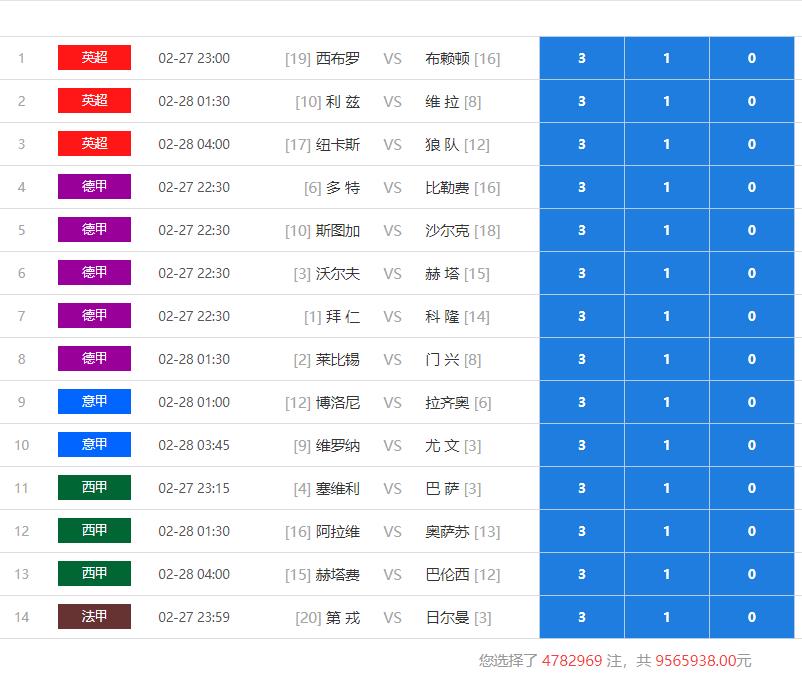Toggle the 3 option for 阿拉维 vs 奥萨苏
Viewport: 802px width, 678px height.
(582, 531)
